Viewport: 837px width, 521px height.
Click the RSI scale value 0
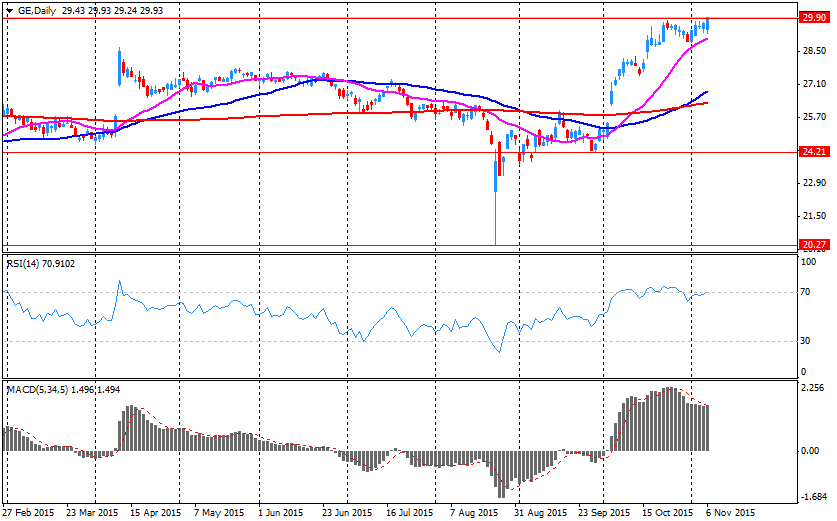804,372
